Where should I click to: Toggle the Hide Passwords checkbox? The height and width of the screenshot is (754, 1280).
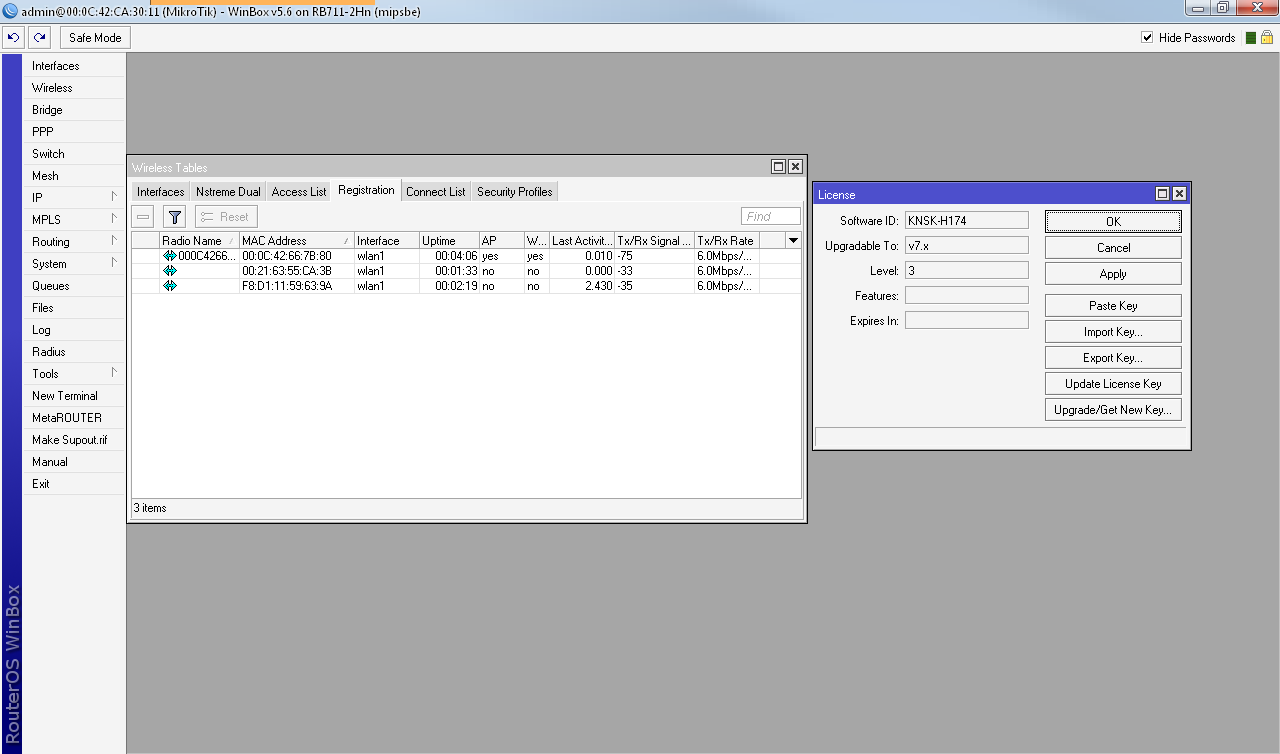1147,38
